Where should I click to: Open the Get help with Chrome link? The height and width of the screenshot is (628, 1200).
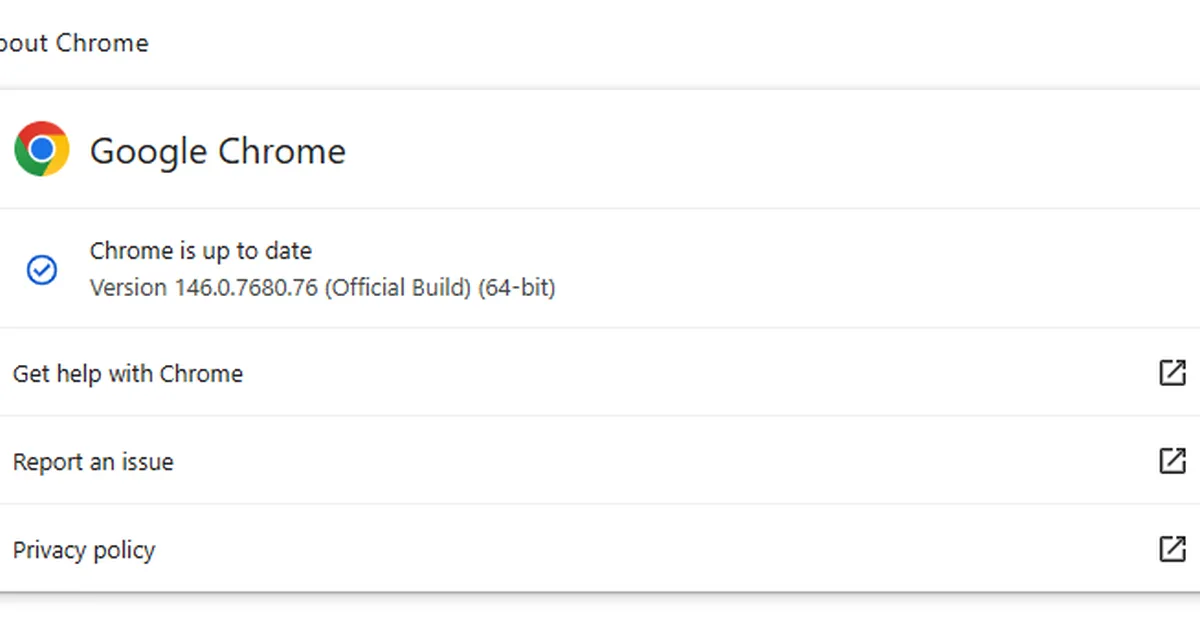coord(128,374)
